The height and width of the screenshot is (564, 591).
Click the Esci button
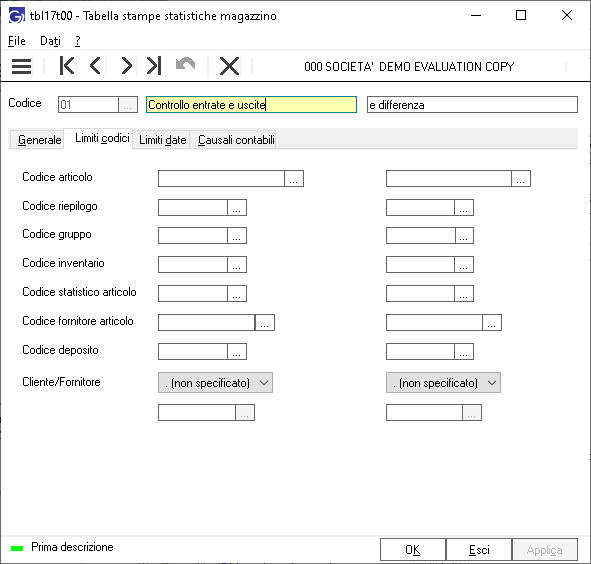[x=479, y=550]
